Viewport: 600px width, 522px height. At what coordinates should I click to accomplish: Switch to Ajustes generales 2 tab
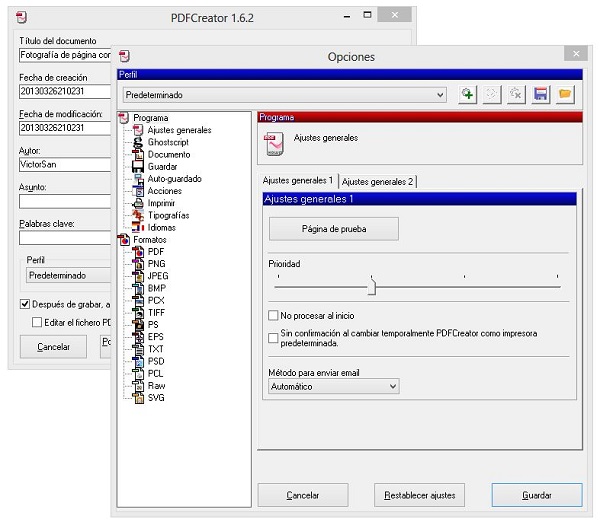pos(377,181)
